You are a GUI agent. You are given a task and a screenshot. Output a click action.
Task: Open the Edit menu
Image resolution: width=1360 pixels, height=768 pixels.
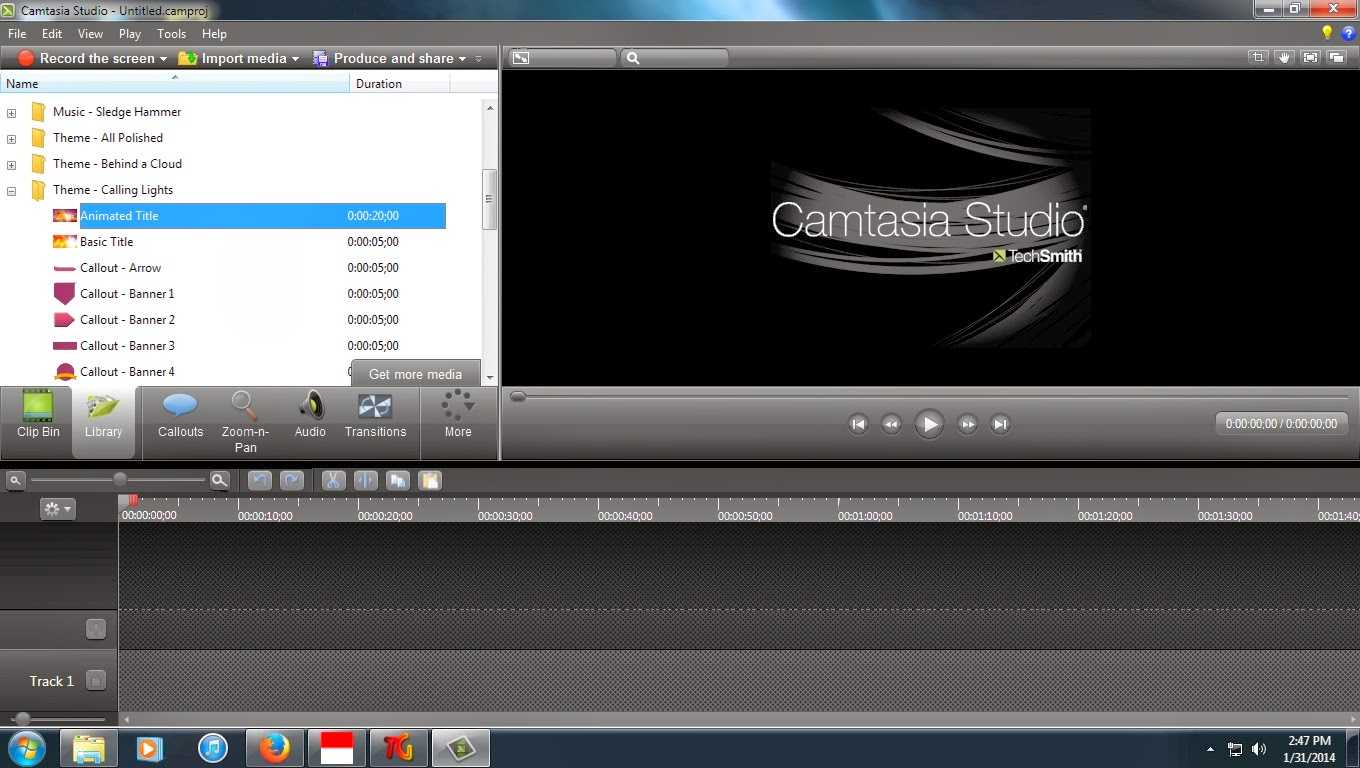point(52,33)
